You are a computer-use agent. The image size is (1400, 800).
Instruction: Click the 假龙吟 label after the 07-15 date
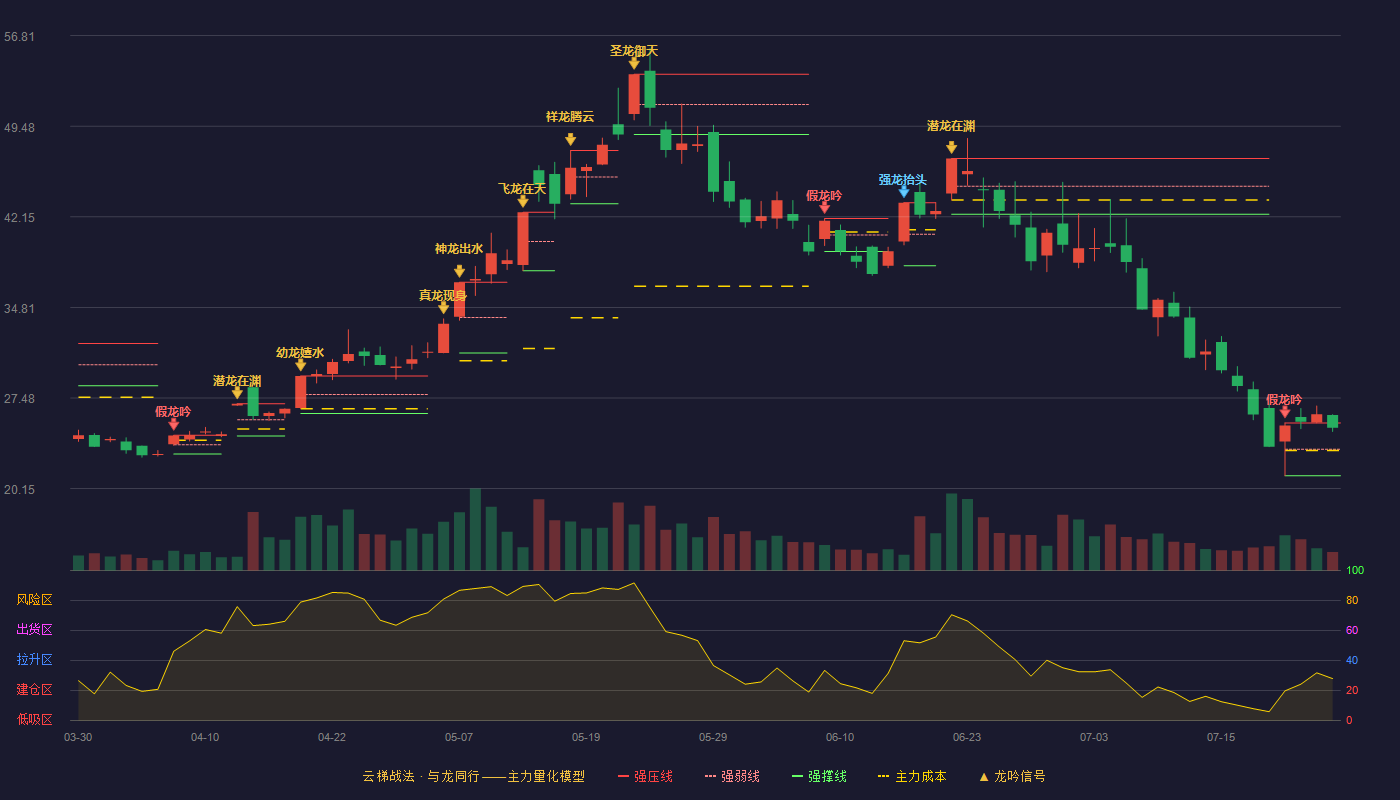coord(1284,400)
